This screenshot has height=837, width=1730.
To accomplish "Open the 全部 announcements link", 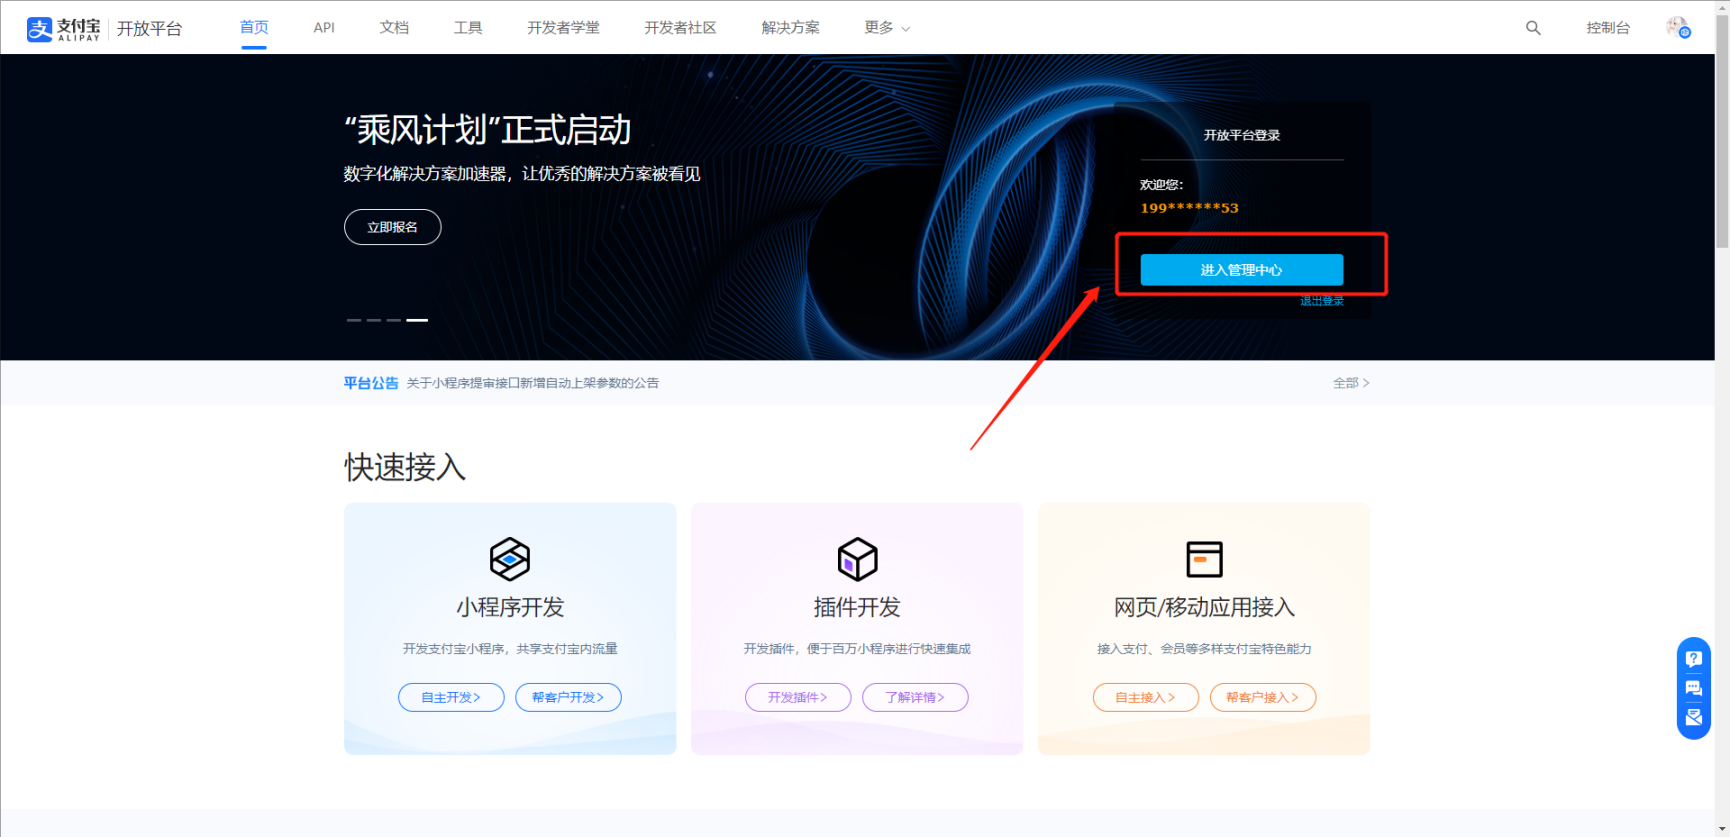I will click(x=1351, y=383).
